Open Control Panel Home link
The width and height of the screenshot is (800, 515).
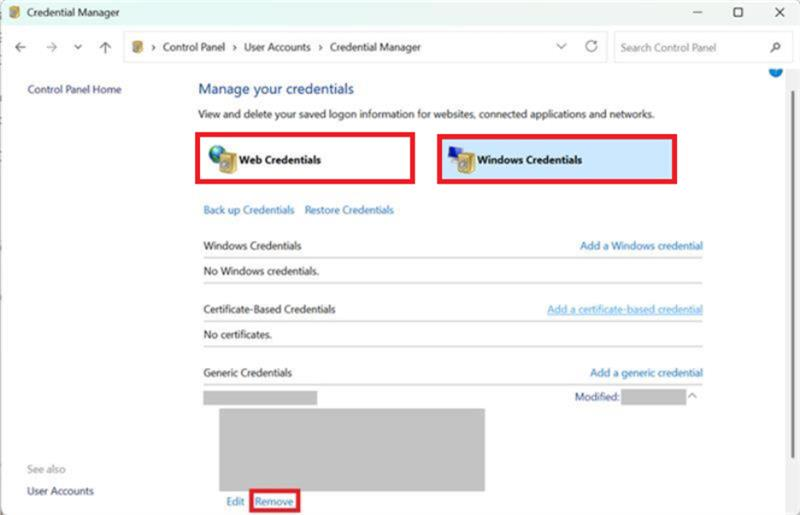click(x=74, y=89)
